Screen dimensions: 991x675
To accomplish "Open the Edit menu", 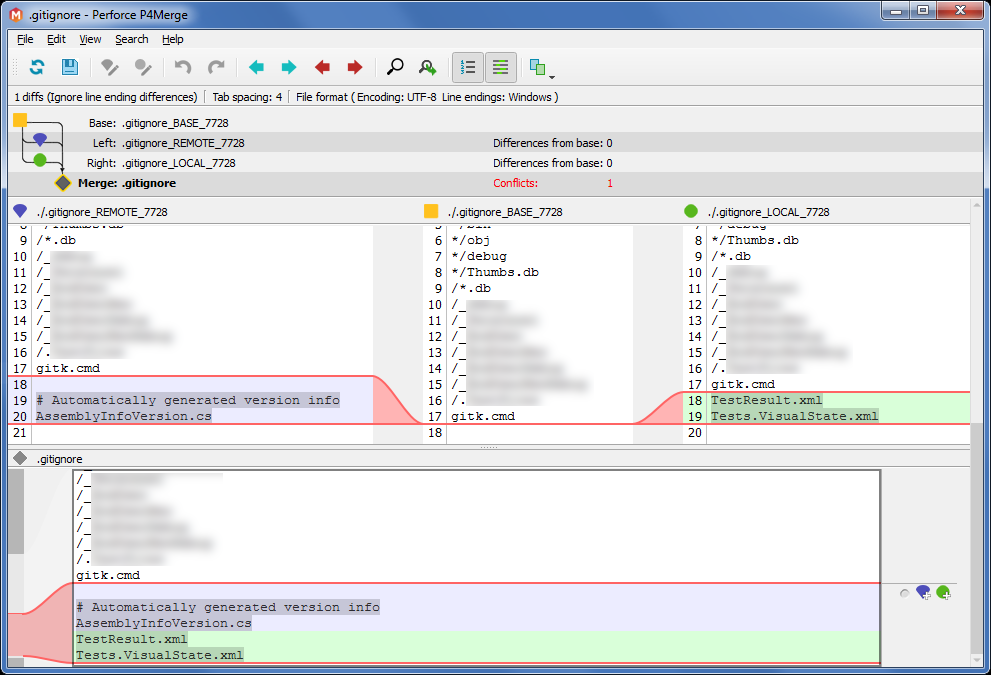I will (x=56, y=39).
